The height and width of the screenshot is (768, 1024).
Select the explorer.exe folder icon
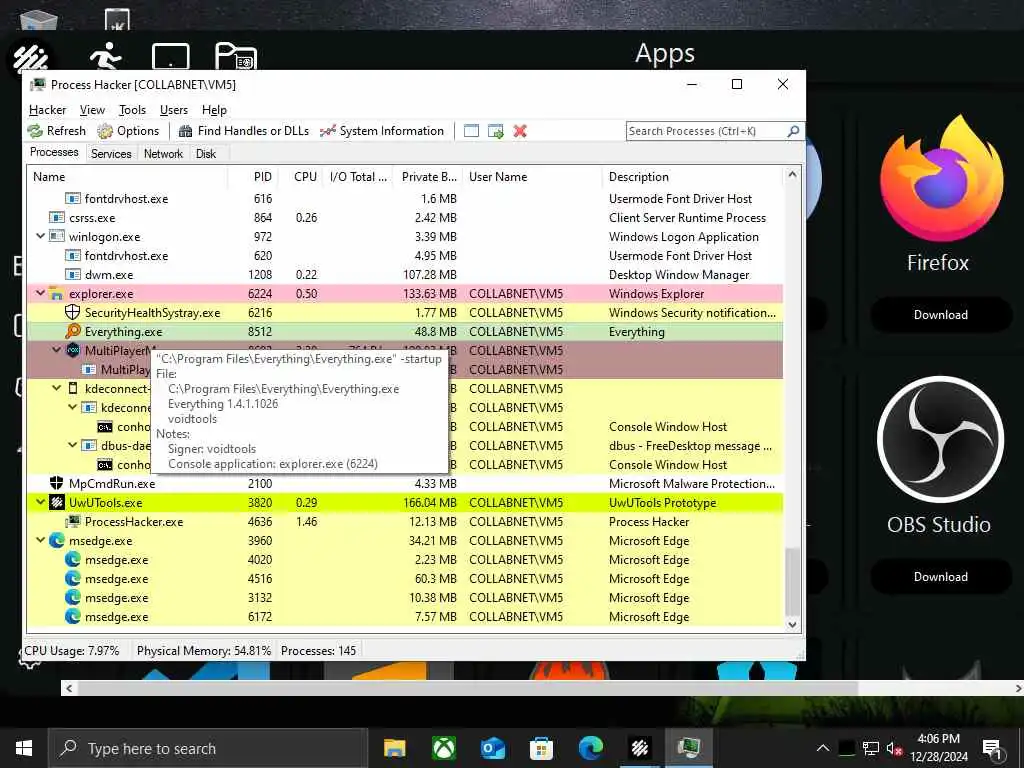point(57,294)
